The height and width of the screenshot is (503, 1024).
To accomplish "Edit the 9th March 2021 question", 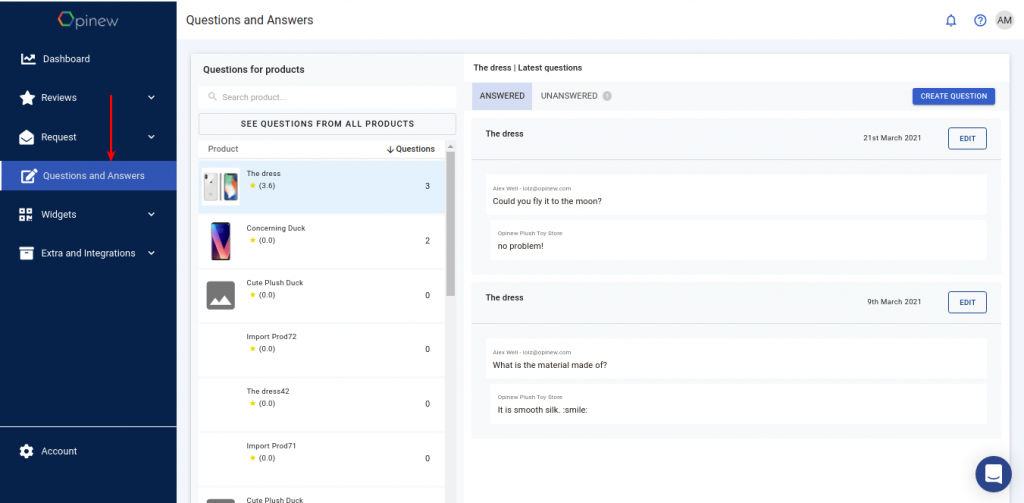I will (967, 302).
